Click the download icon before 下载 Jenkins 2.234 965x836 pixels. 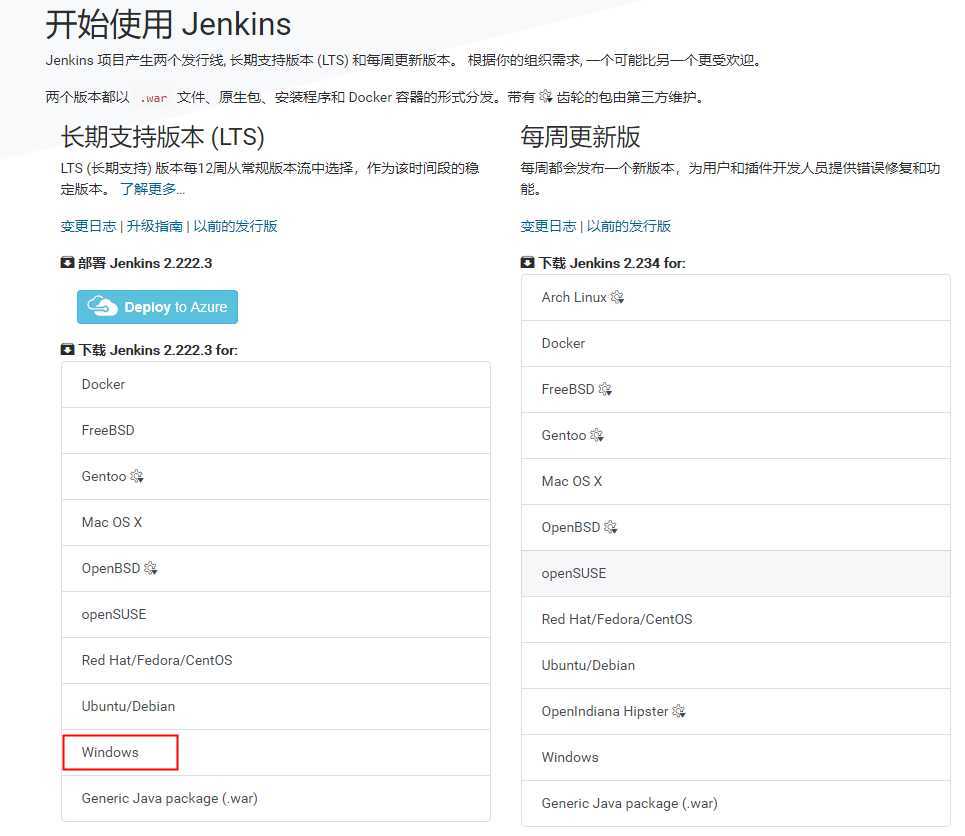click(527, 263)
